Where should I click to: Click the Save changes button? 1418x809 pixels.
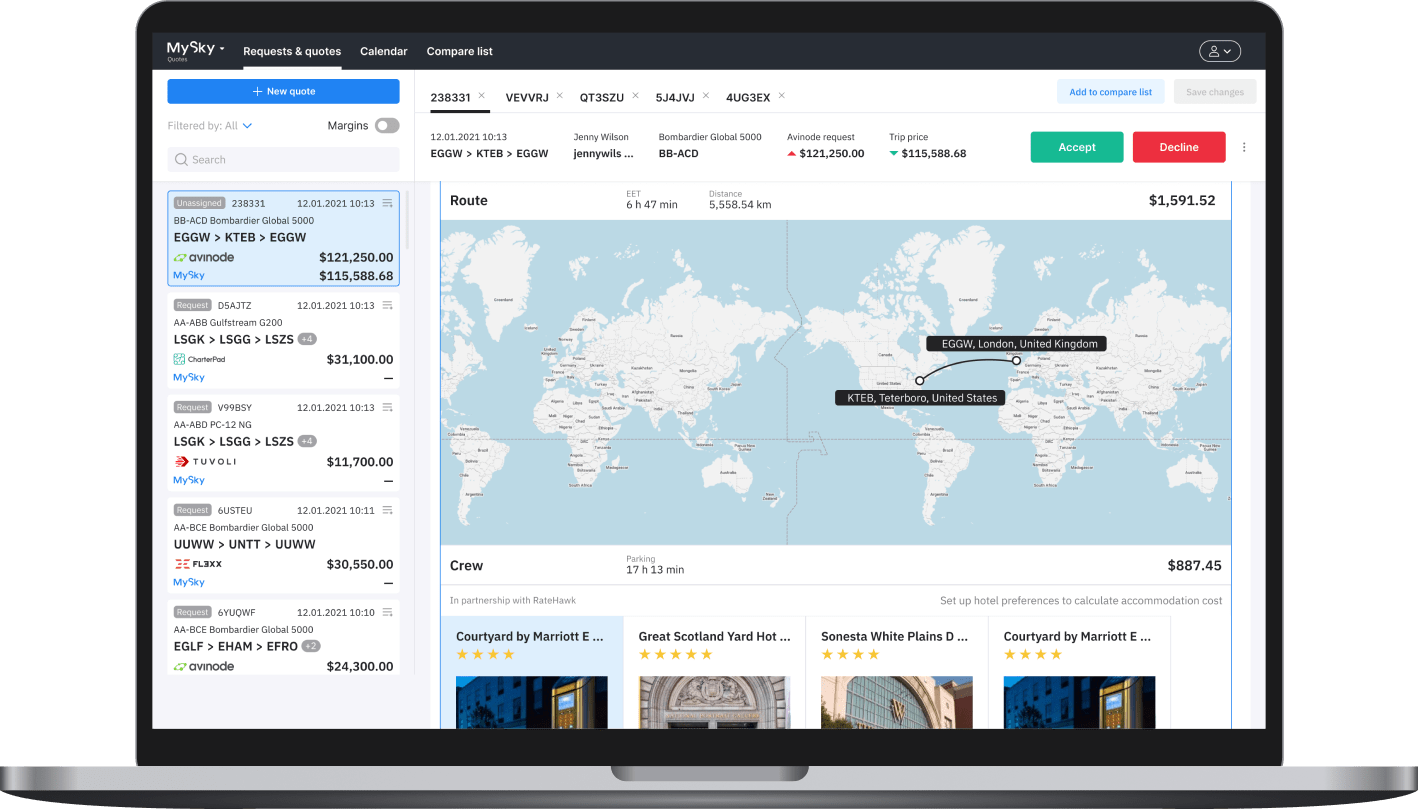[x=1215, y=92]
